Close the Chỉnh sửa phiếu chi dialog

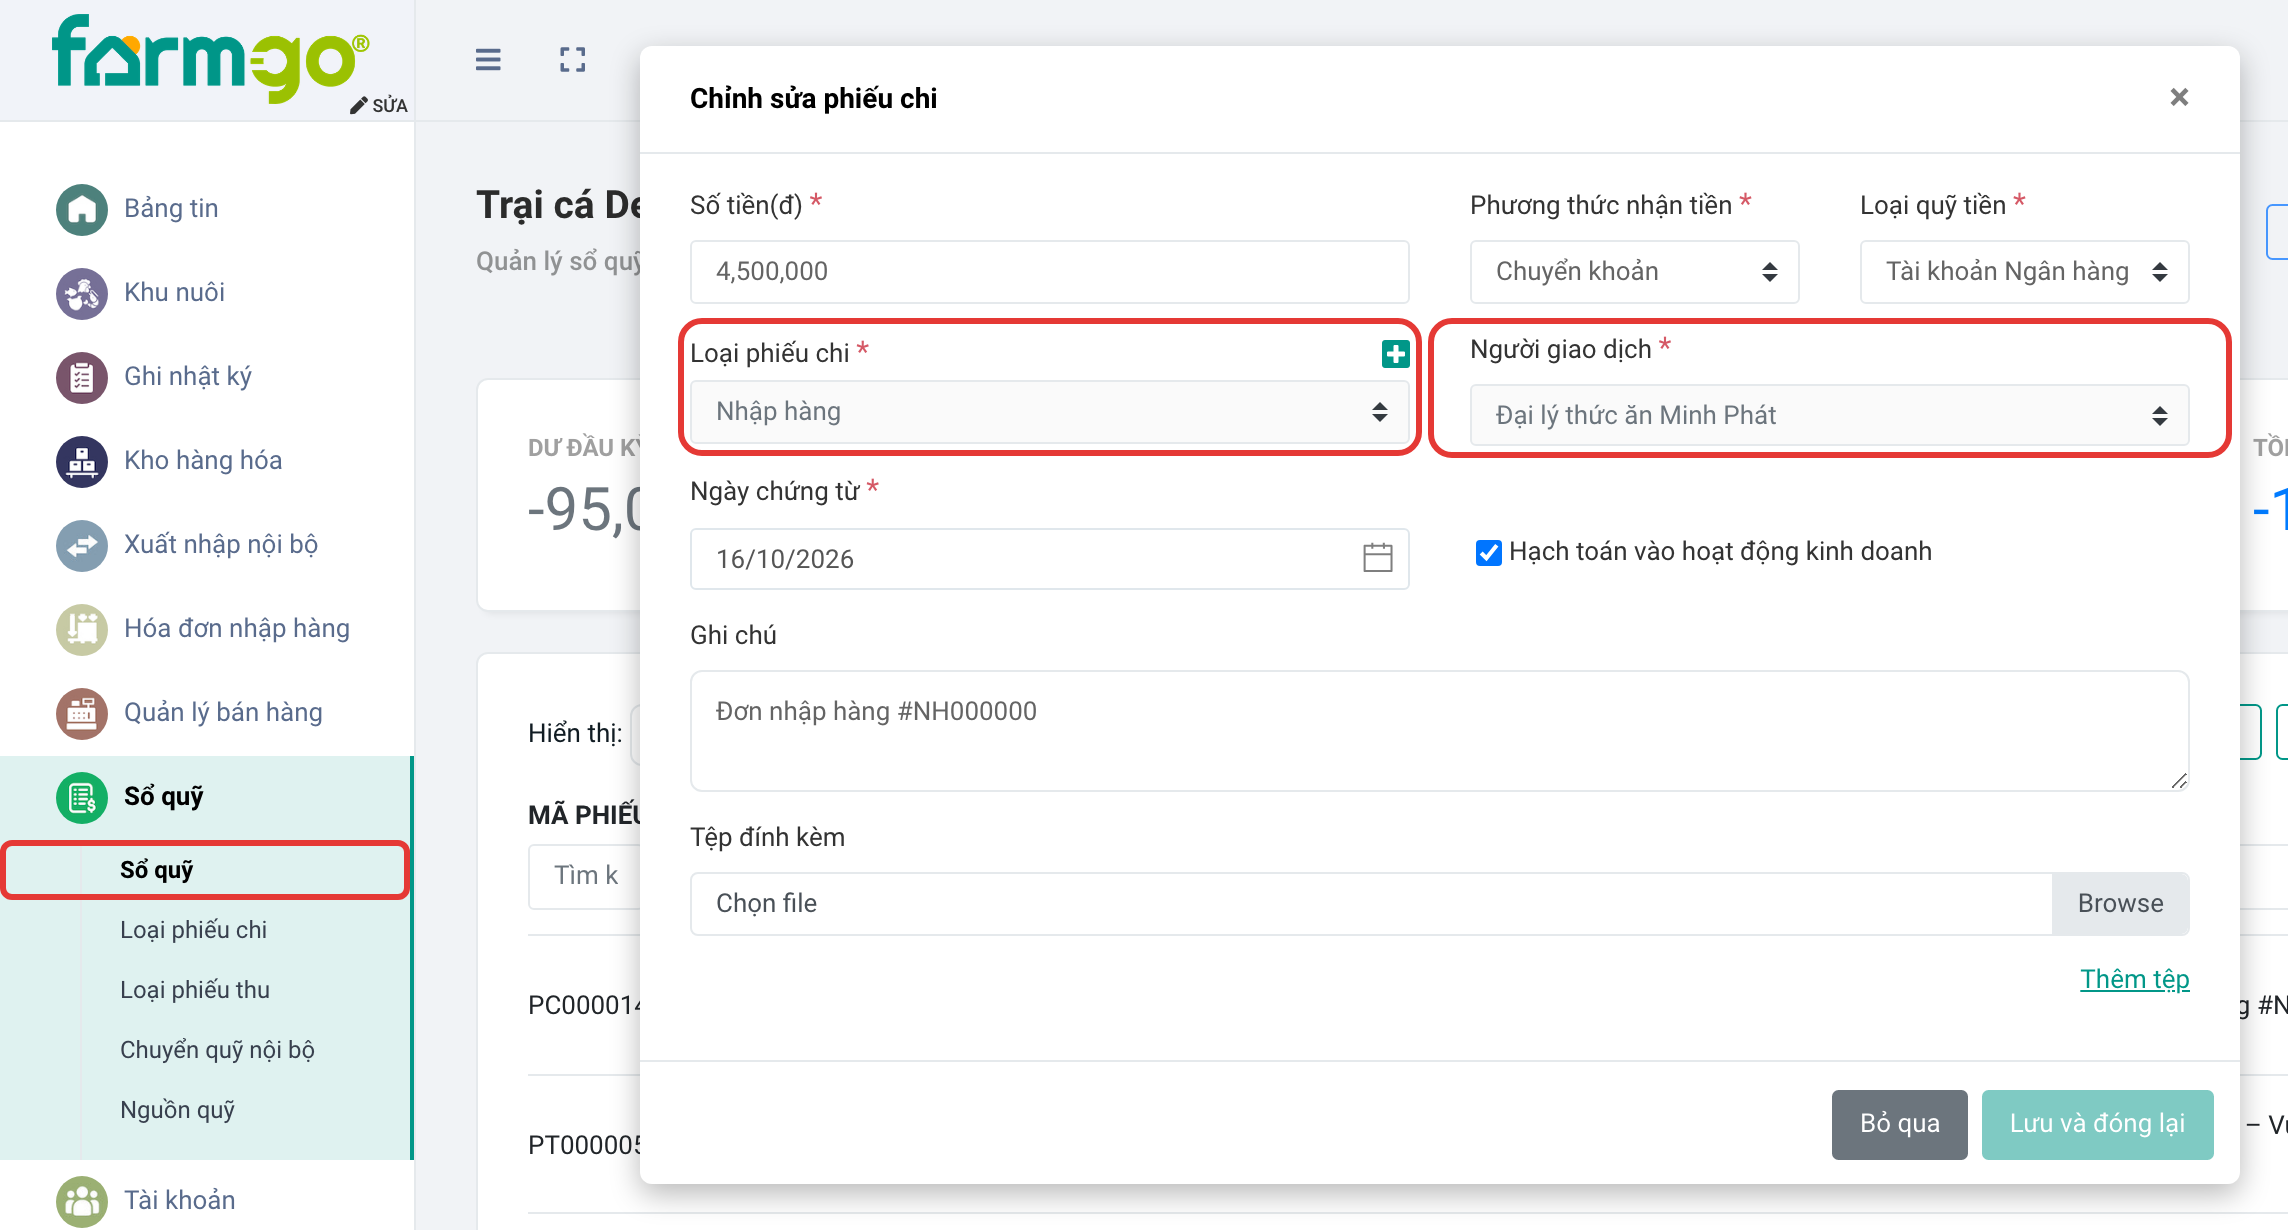2180,97
